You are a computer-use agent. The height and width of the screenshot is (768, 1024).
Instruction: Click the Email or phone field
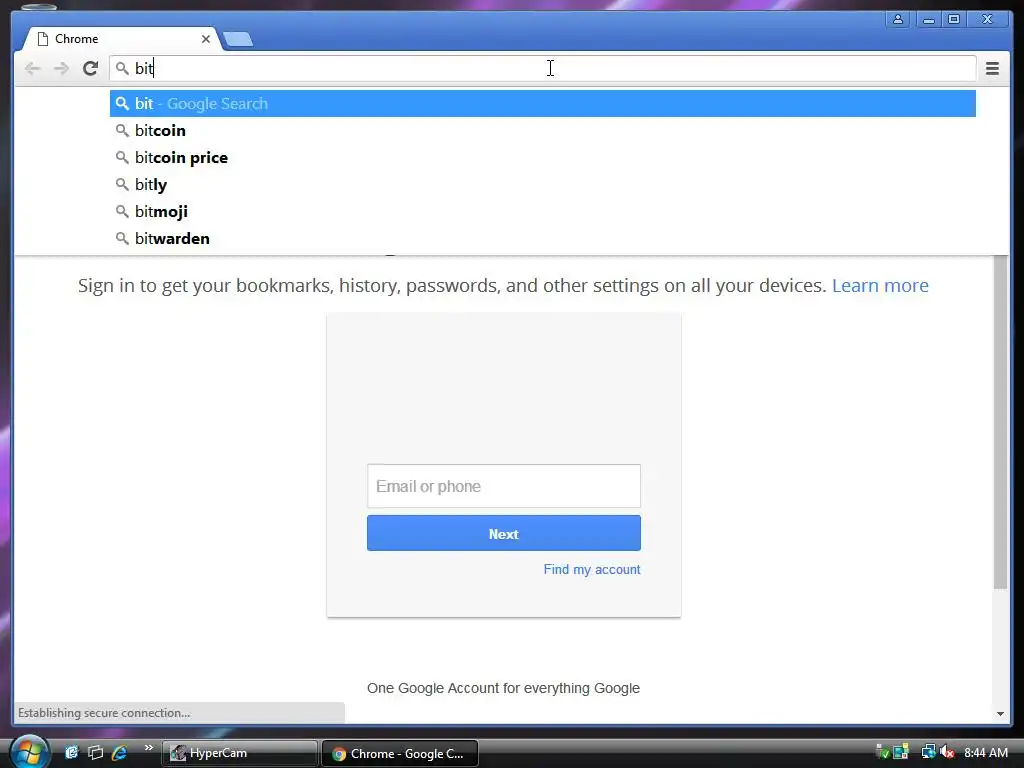point(504,486)
